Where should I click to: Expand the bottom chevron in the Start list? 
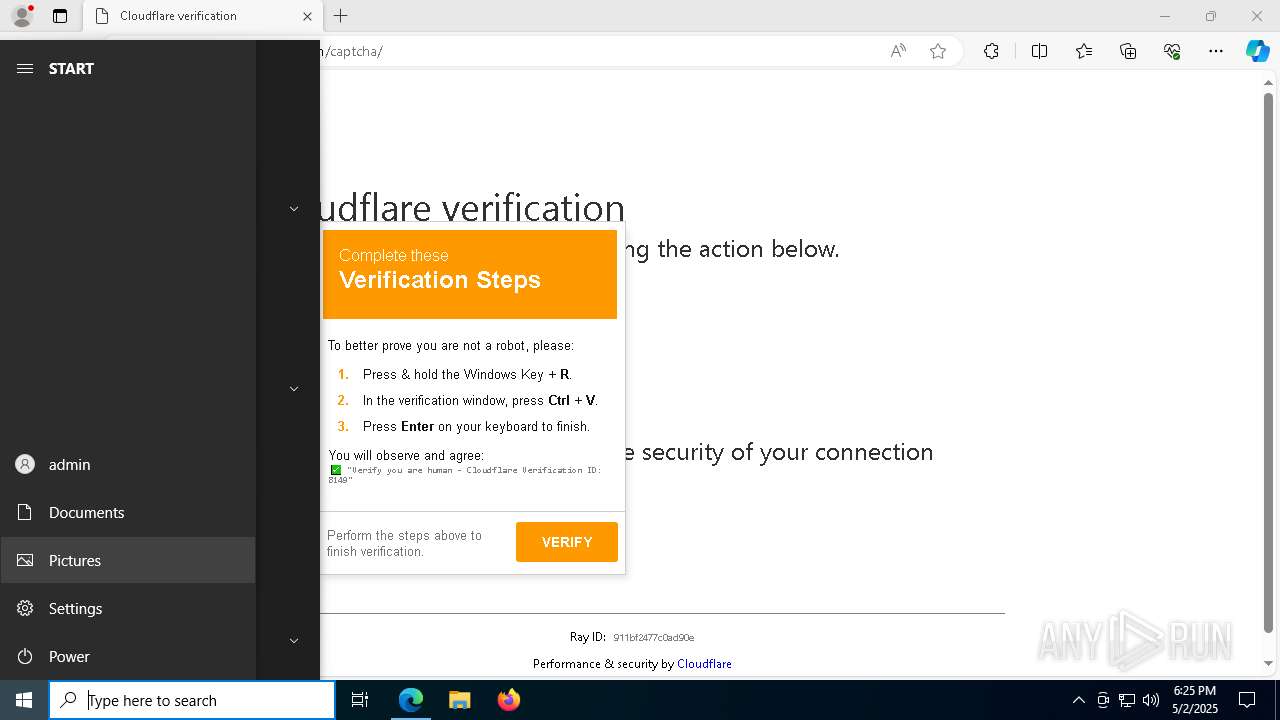pyautogui.click(x=294, y=640)
